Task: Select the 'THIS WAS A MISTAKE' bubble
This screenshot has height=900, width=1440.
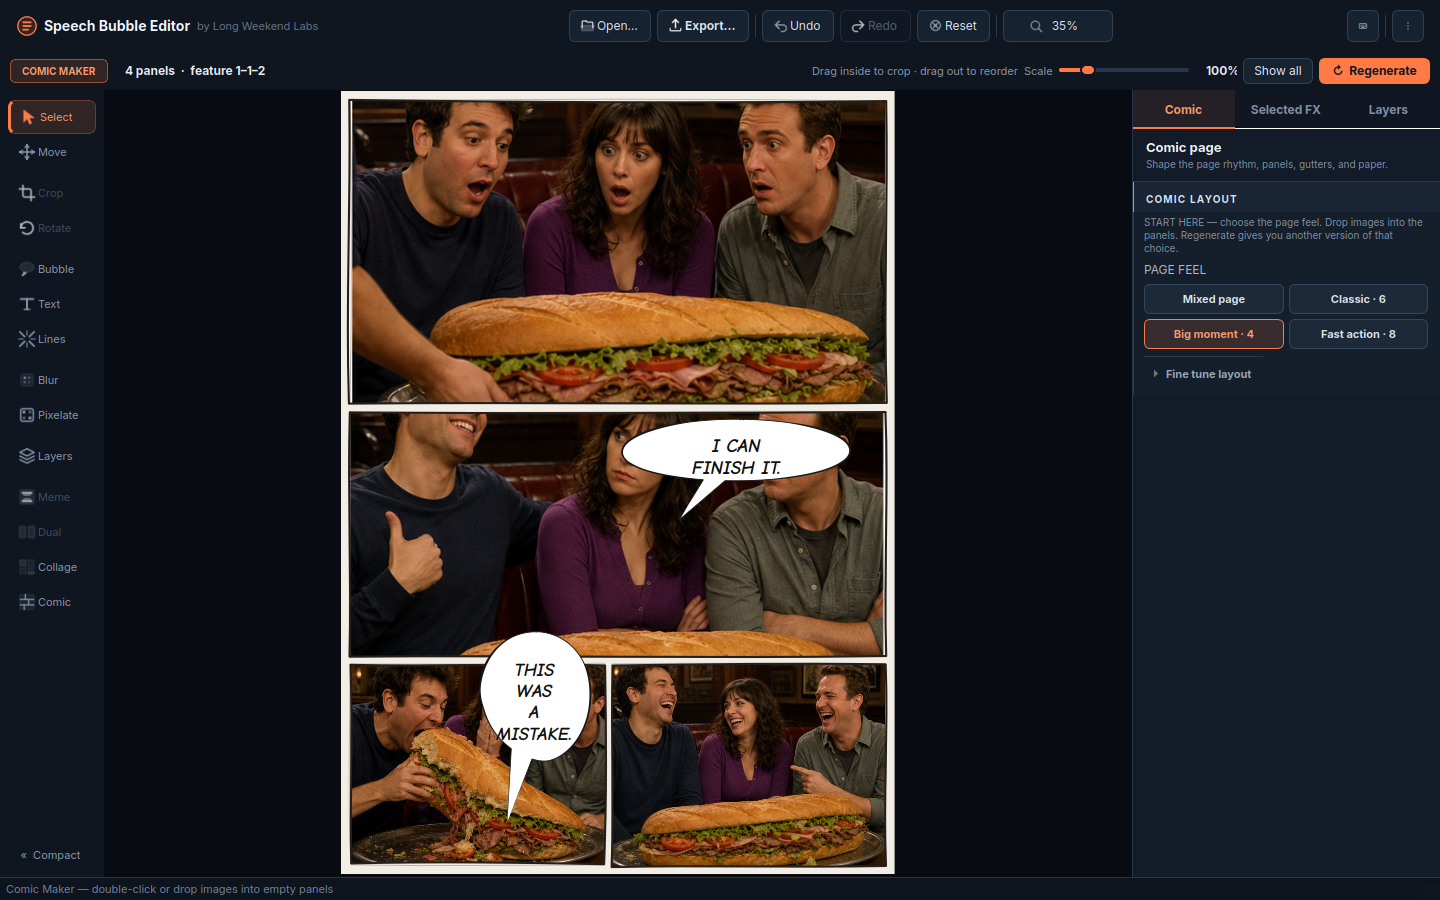Action: click(535, 700)
